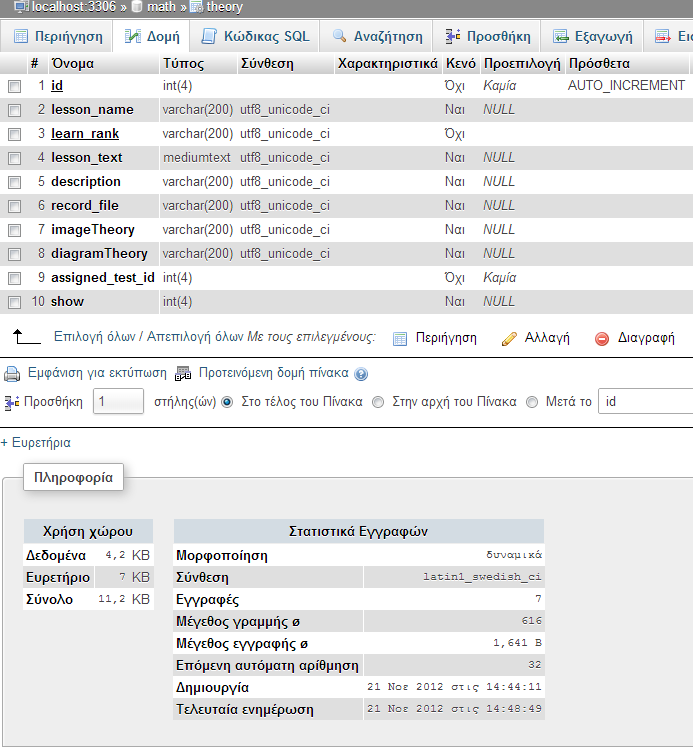The height and width of the screenshot is (748, 693).
Task: Expand the + Ευρετήρια section
Action: tap(36, 443)
